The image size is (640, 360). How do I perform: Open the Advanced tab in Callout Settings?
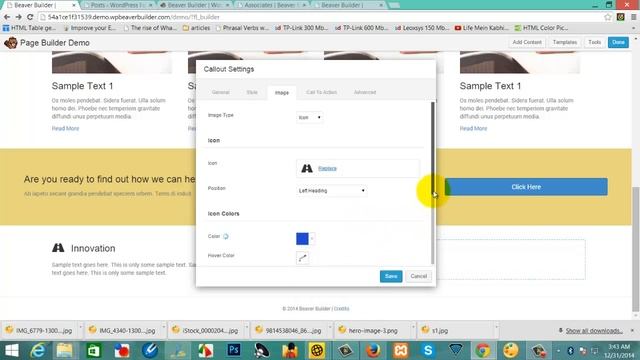(x=365, y=92)
